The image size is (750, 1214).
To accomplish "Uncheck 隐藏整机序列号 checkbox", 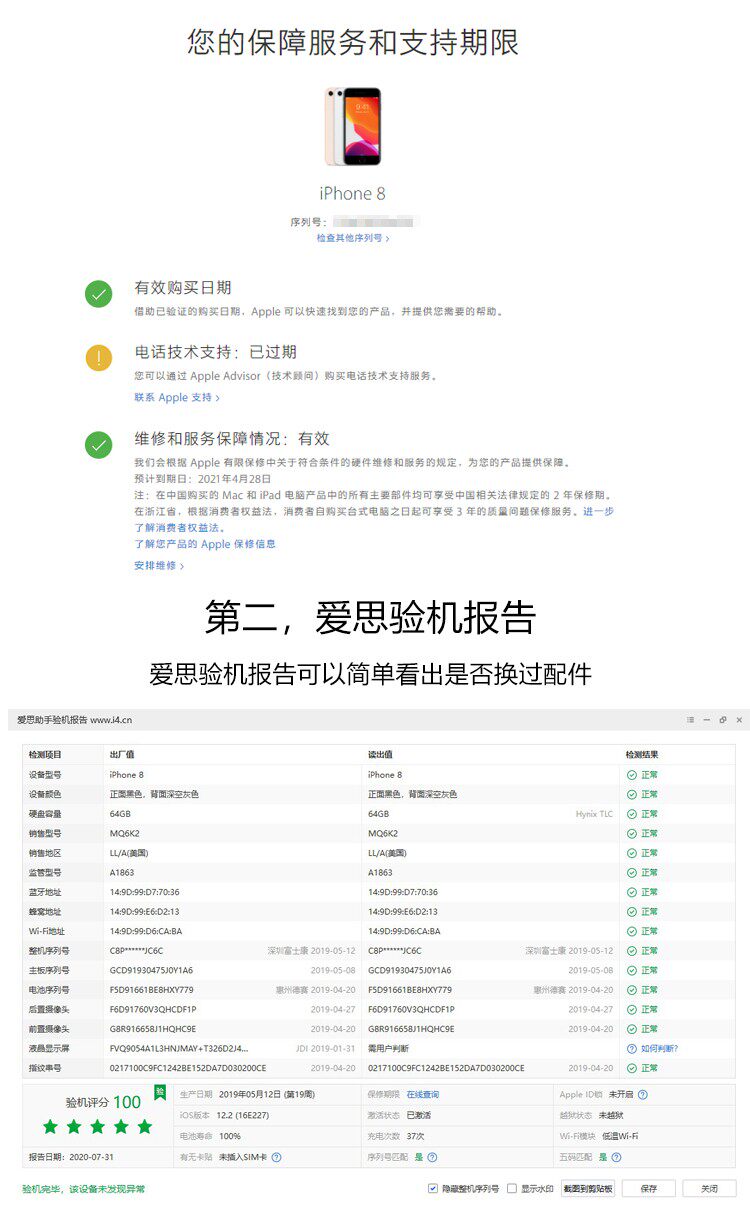I will (x=432, y=1189).
